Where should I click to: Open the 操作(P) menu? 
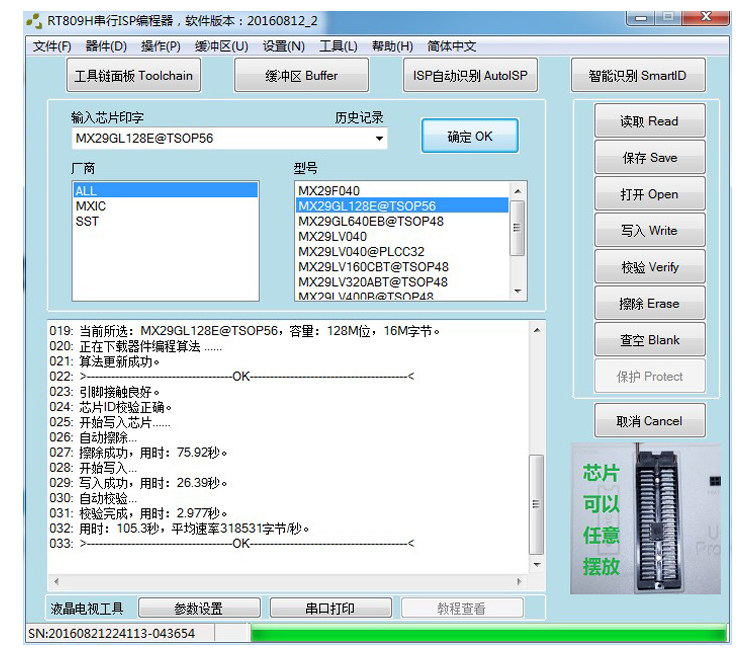tap(161, 46)
